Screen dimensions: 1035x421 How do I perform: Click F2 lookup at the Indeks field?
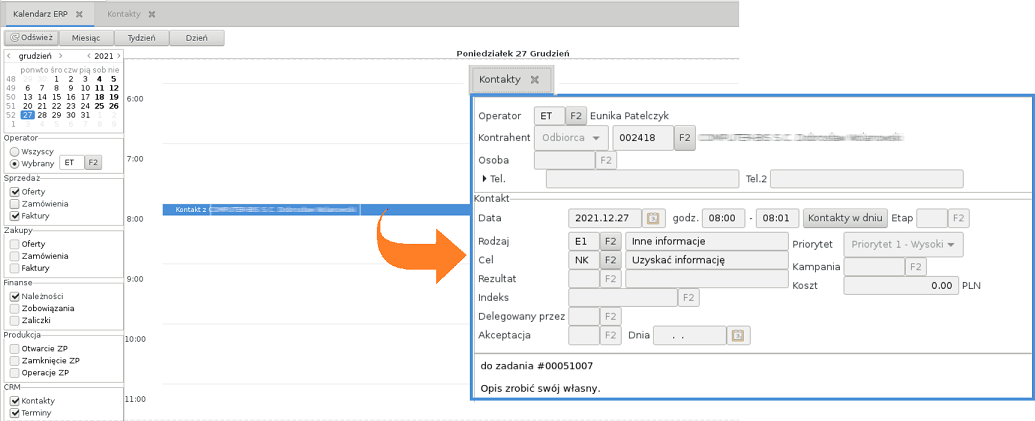[688, 298]
